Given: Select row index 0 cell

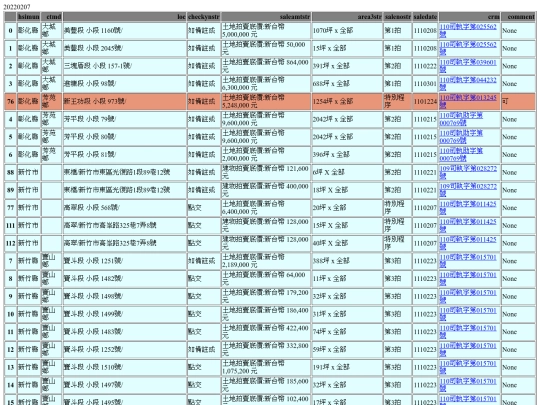Looking at the screenshot, I should pyautogui.click(x=10, y=30).
